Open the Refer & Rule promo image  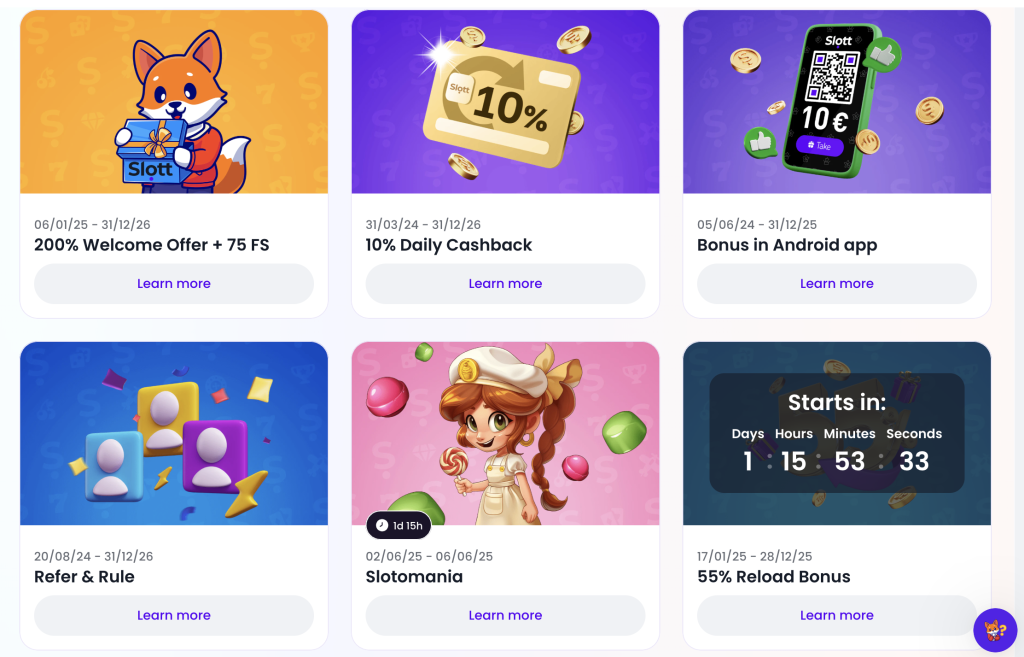pyautogui.click(x=174, y=433)
